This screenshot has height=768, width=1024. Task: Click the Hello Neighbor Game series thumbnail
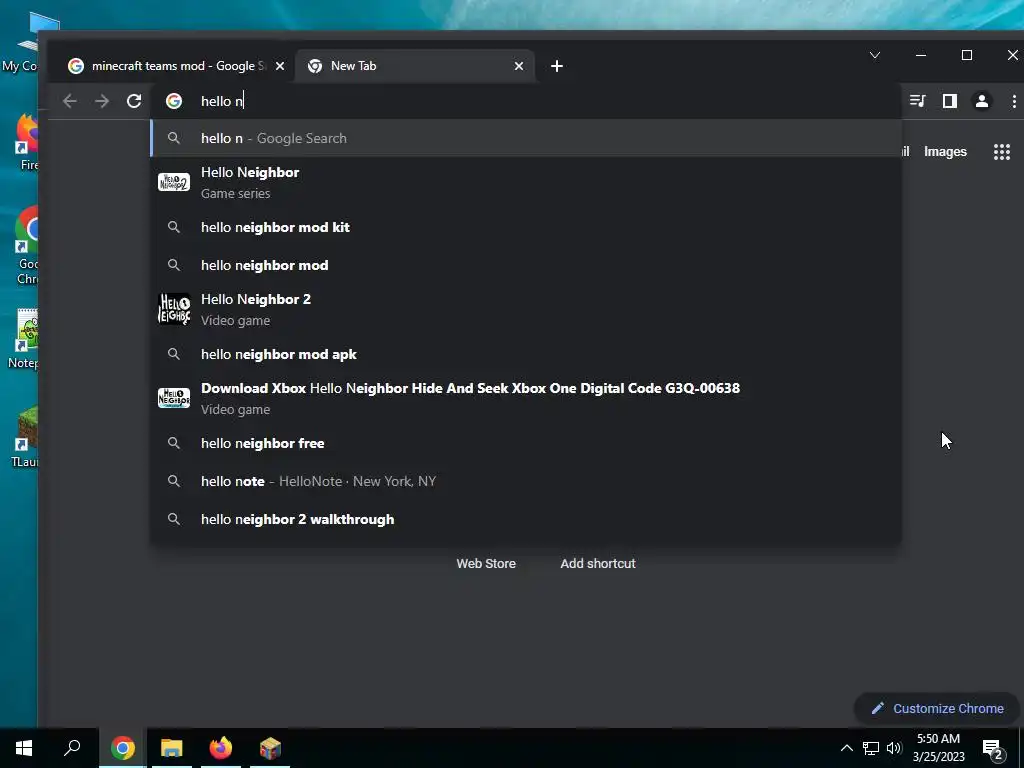pyautogui.click(x=174, y=182)
